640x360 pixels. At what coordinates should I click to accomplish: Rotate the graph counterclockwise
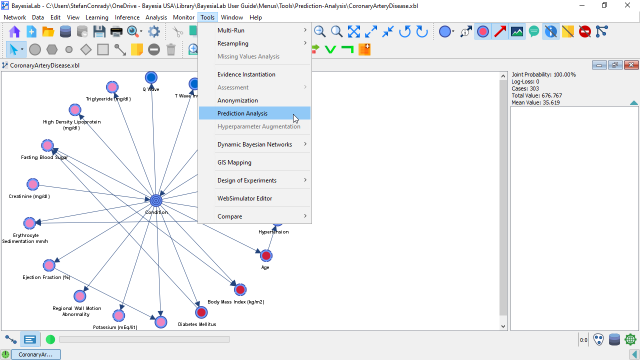(x=405, y=31)
